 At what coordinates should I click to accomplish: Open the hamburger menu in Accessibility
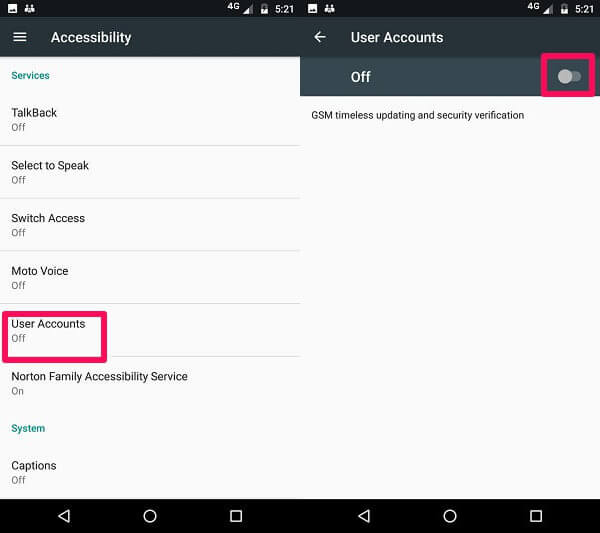pyautogui.click(x=20, y=37)
